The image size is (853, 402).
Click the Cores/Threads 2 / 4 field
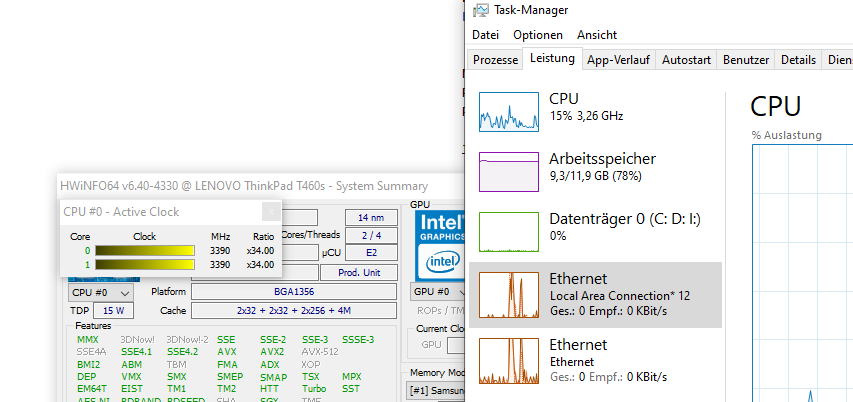371,236
